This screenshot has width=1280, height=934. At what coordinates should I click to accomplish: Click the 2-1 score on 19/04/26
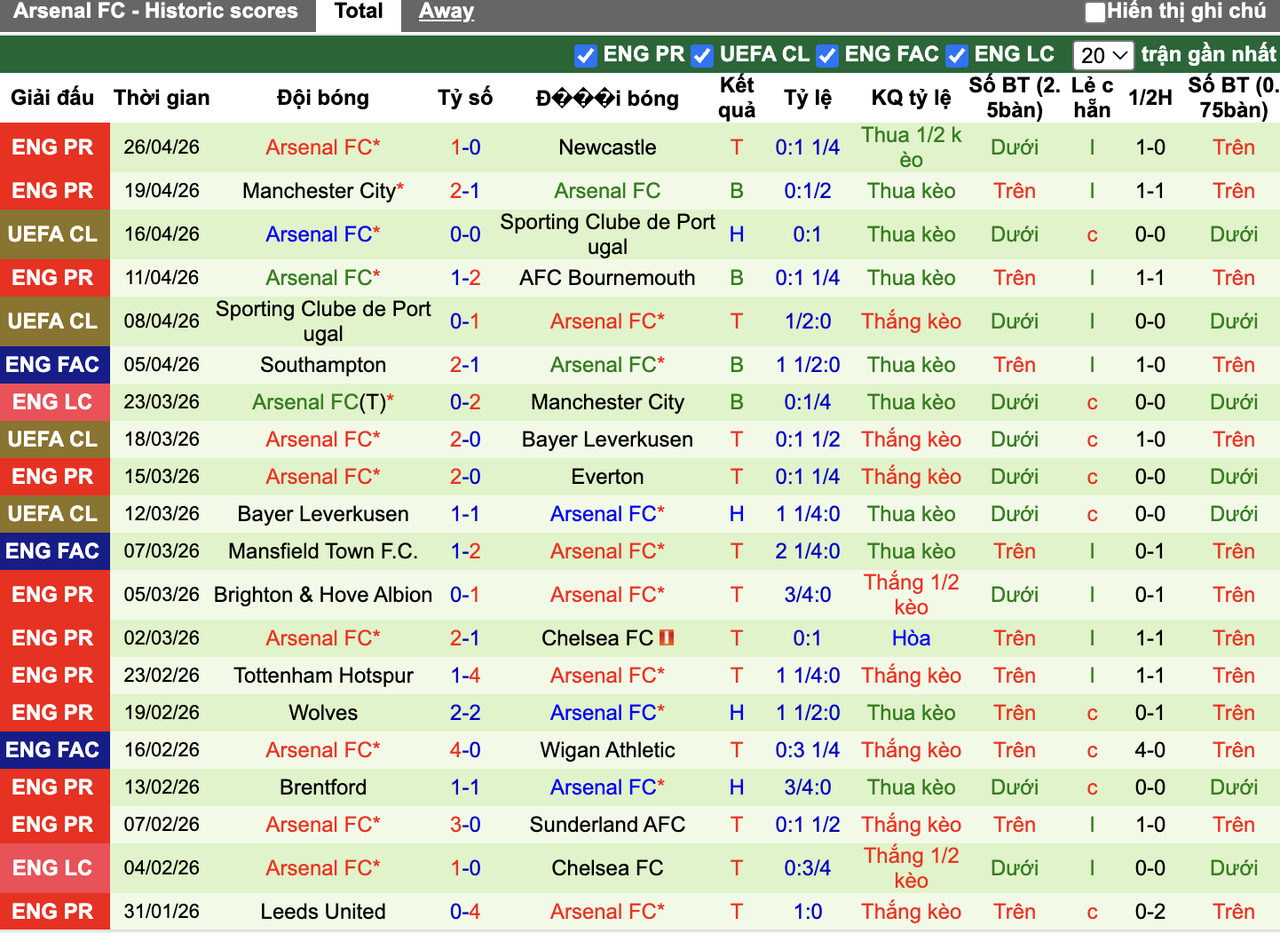click(465, 190)
